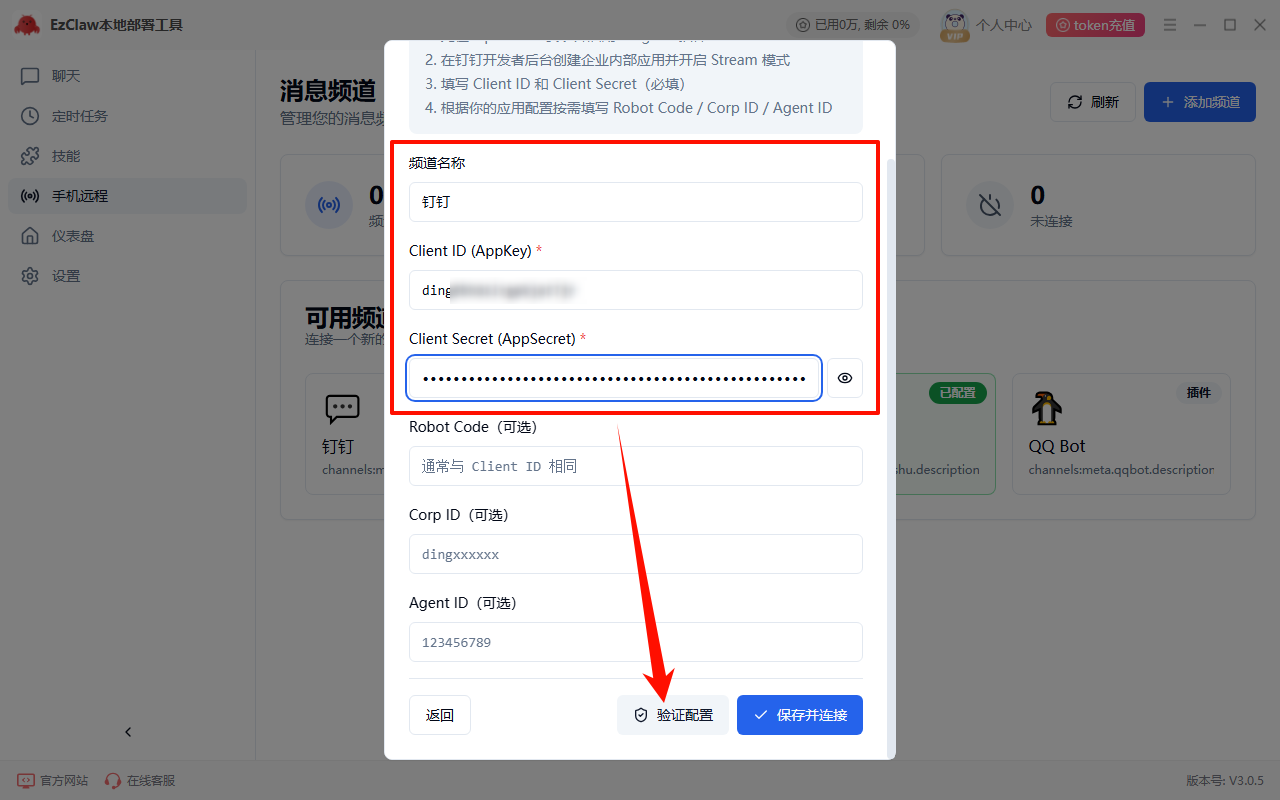The width and height of the screenshot is (1280, 800).
Task: Open 在线客服 online support headset icon
Action: coord(113,780)
